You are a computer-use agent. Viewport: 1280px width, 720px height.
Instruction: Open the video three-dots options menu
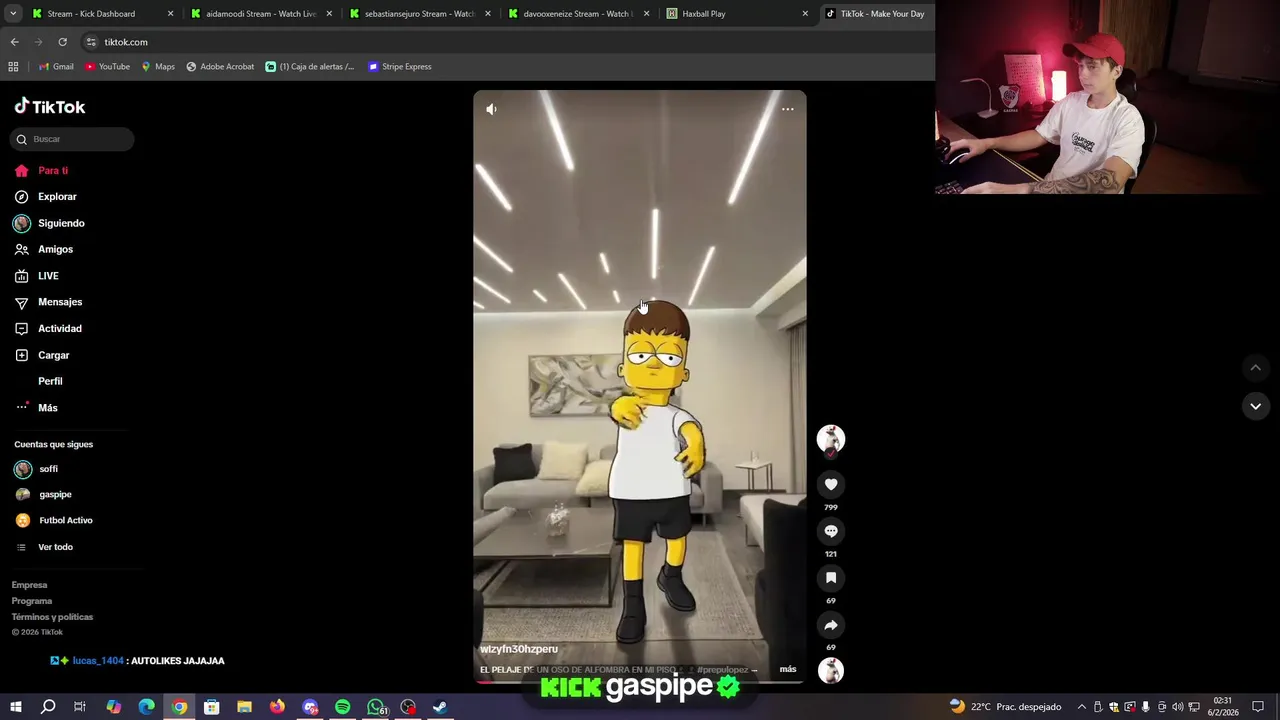(788, 109)
